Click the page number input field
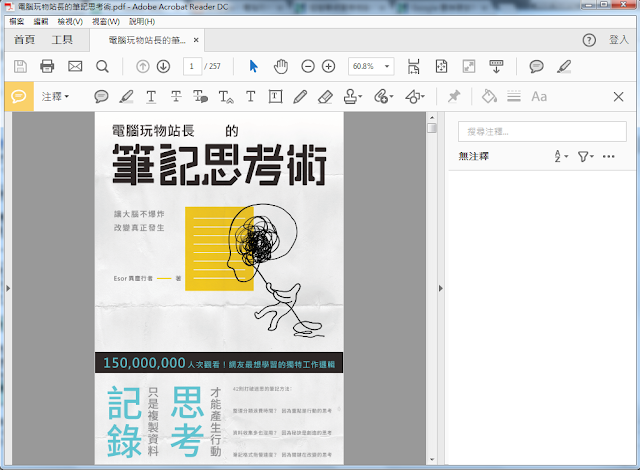 point(192,66)
